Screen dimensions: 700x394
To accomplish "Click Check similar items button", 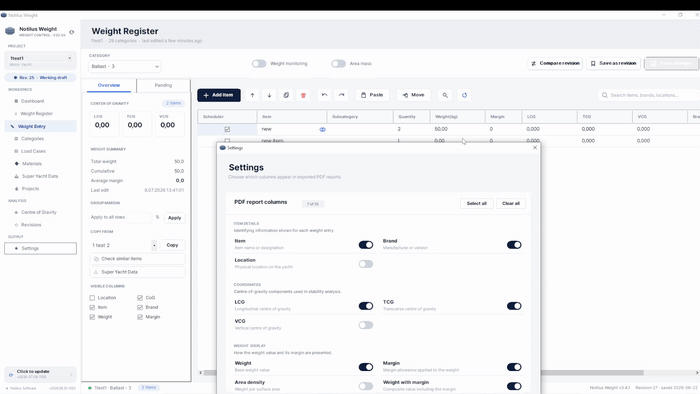I will (x=138, y=259).
